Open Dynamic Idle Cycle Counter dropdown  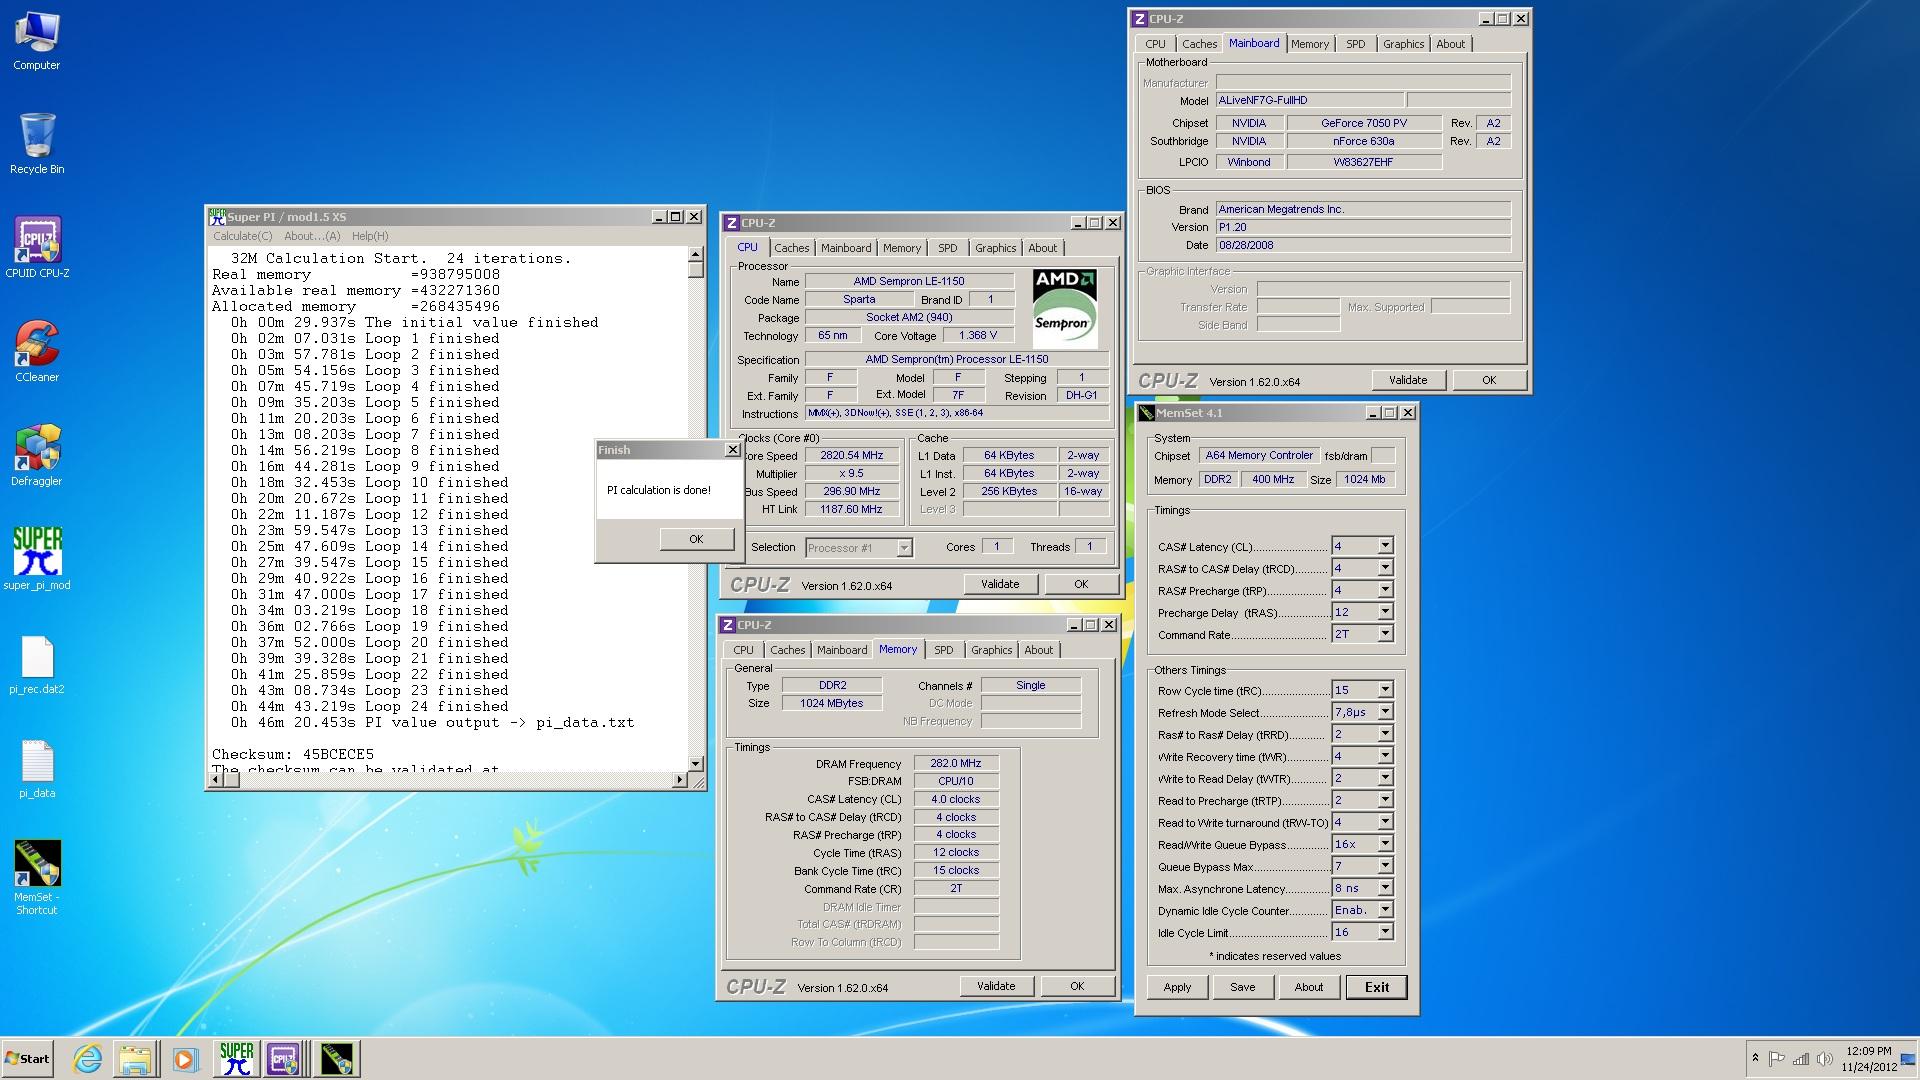point(1385,910)
